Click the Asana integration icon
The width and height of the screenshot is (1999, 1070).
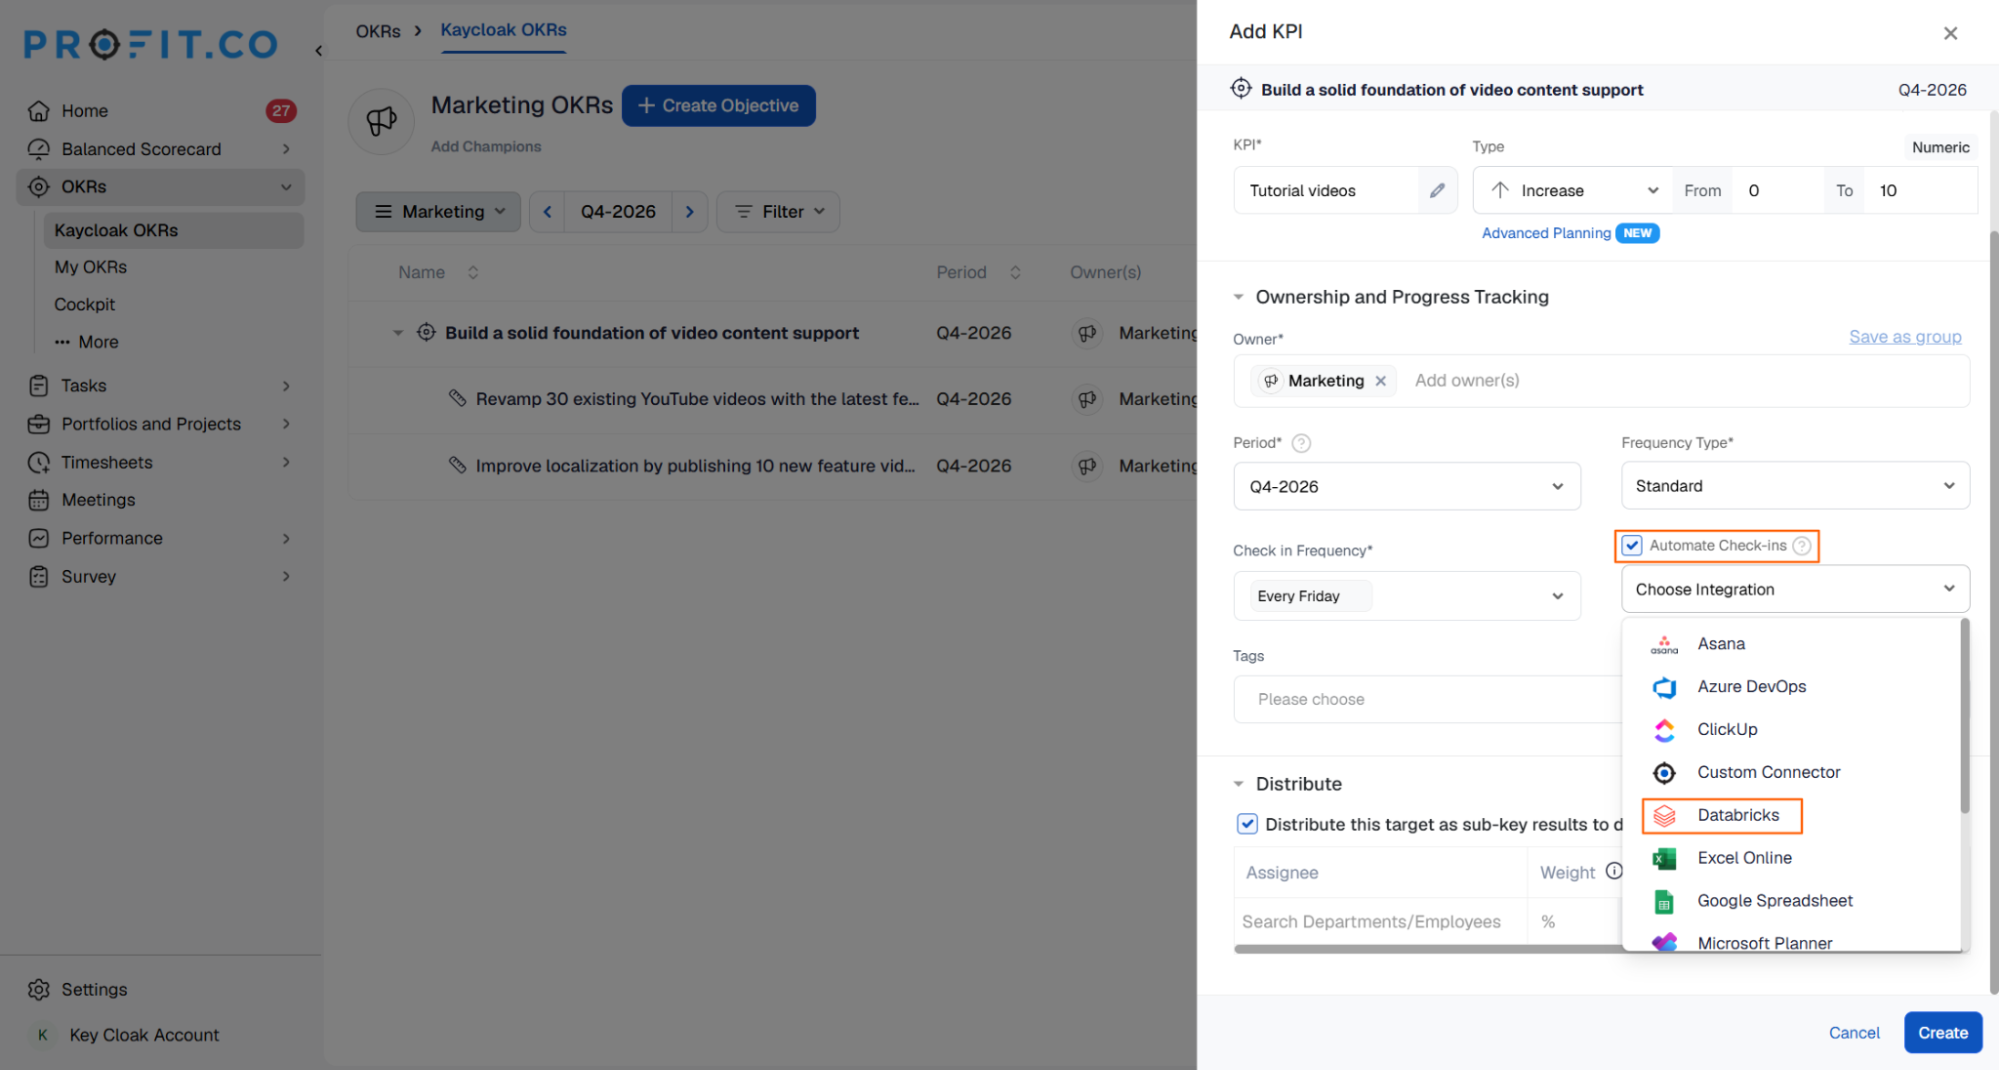coord(1664,644)
